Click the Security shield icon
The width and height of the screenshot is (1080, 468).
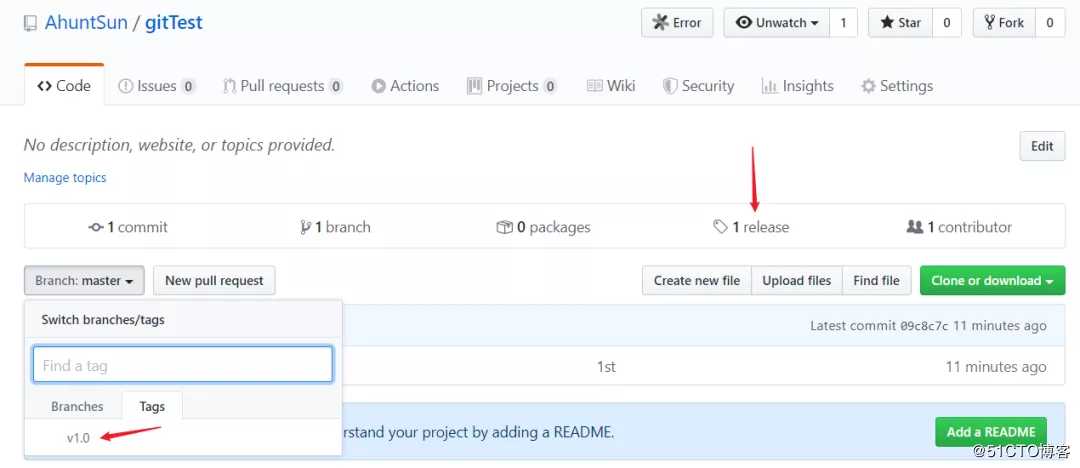coord(669,86)
